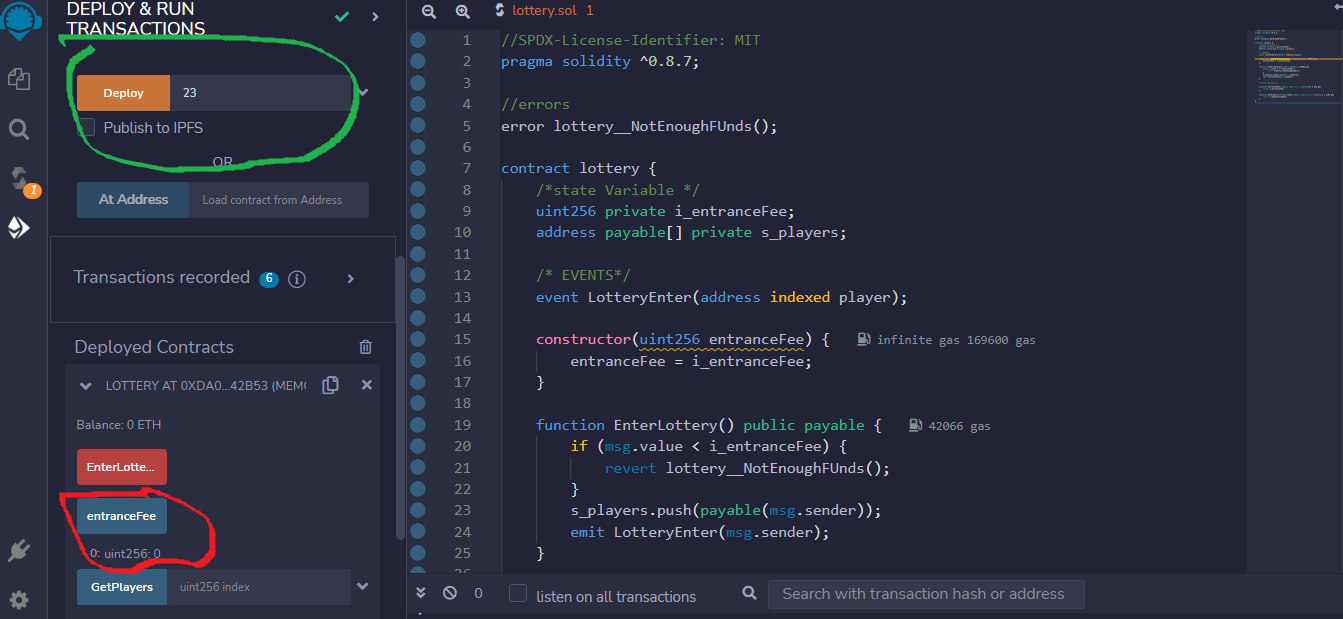Screen dimensions: 1343x619
Task: Switch to the lottery.sol tab
Action: pos(545,11)
